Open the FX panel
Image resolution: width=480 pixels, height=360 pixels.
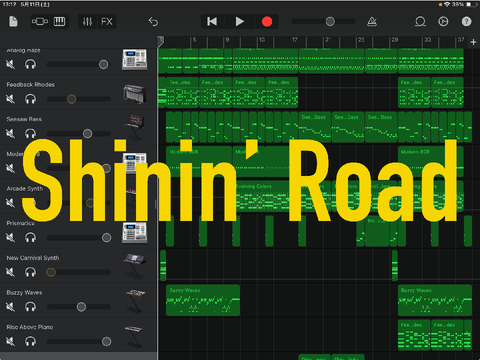coord(107,22)
